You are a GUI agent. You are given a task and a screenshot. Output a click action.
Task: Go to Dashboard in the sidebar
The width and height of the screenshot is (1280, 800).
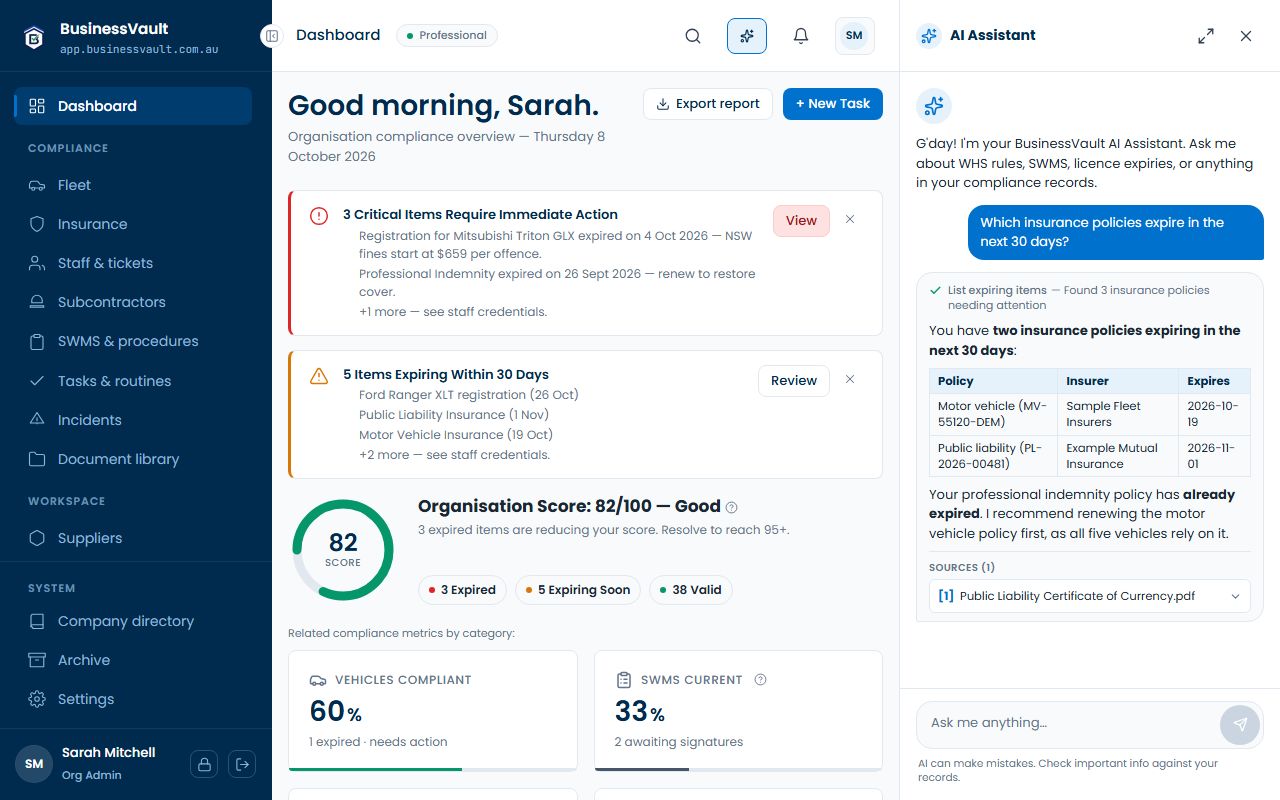(133, 106)
